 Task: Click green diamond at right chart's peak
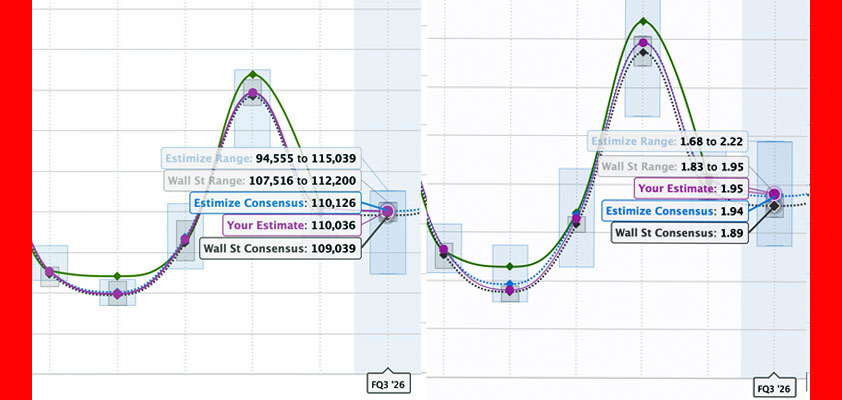(x=643, y=22)
